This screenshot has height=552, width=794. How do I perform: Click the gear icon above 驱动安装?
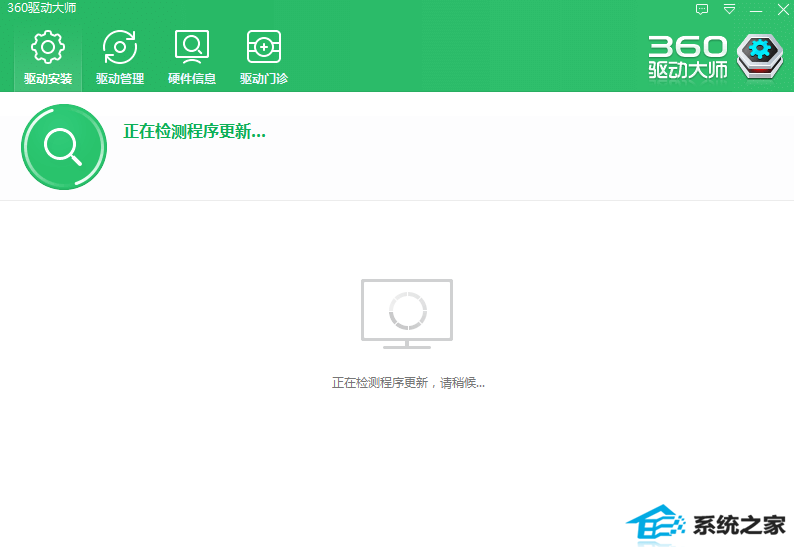[x=48, y=47]
